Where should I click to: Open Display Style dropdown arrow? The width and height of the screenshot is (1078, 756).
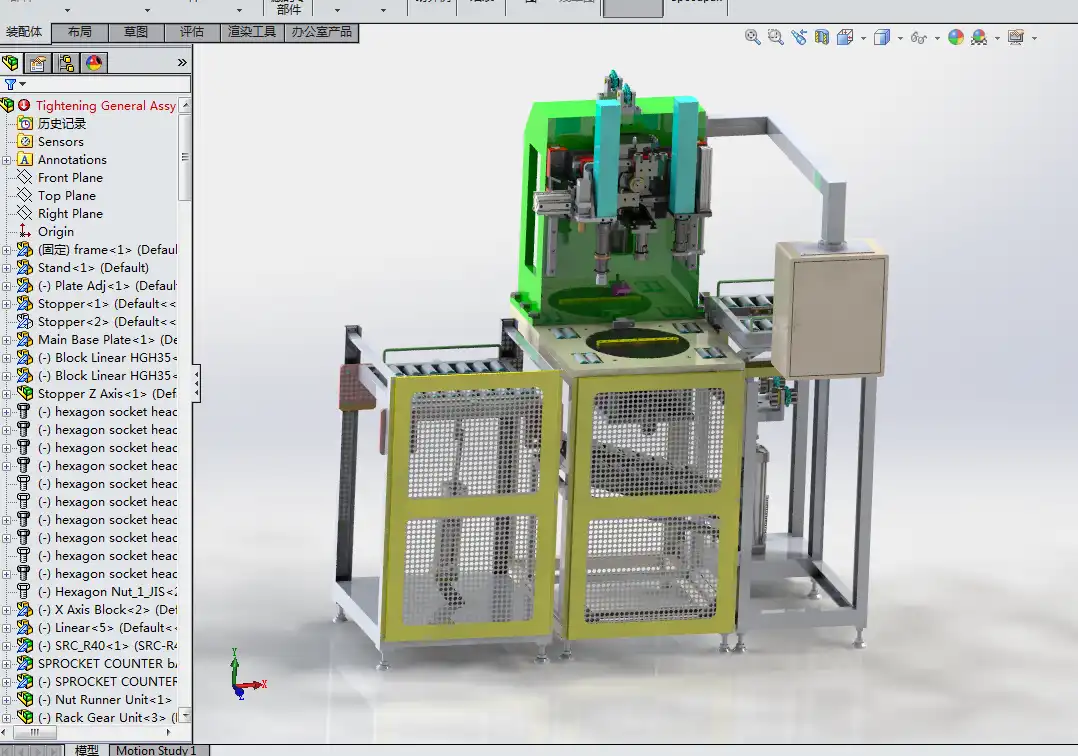pos(900,38)
